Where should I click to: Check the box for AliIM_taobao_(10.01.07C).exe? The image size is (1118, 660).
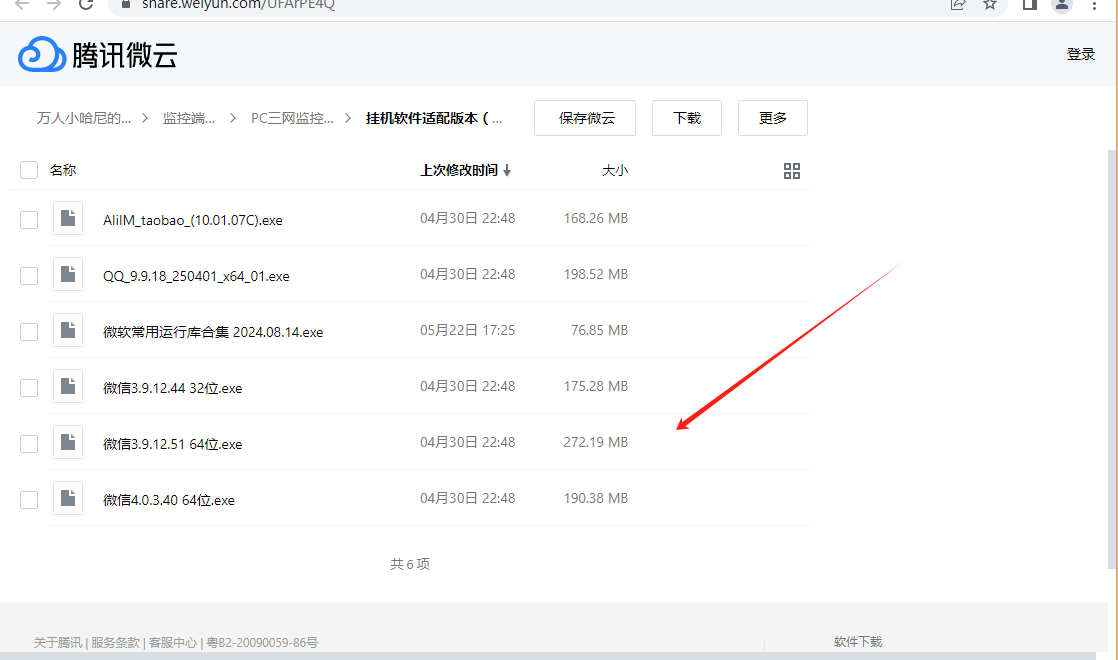[x=29, y=220]
